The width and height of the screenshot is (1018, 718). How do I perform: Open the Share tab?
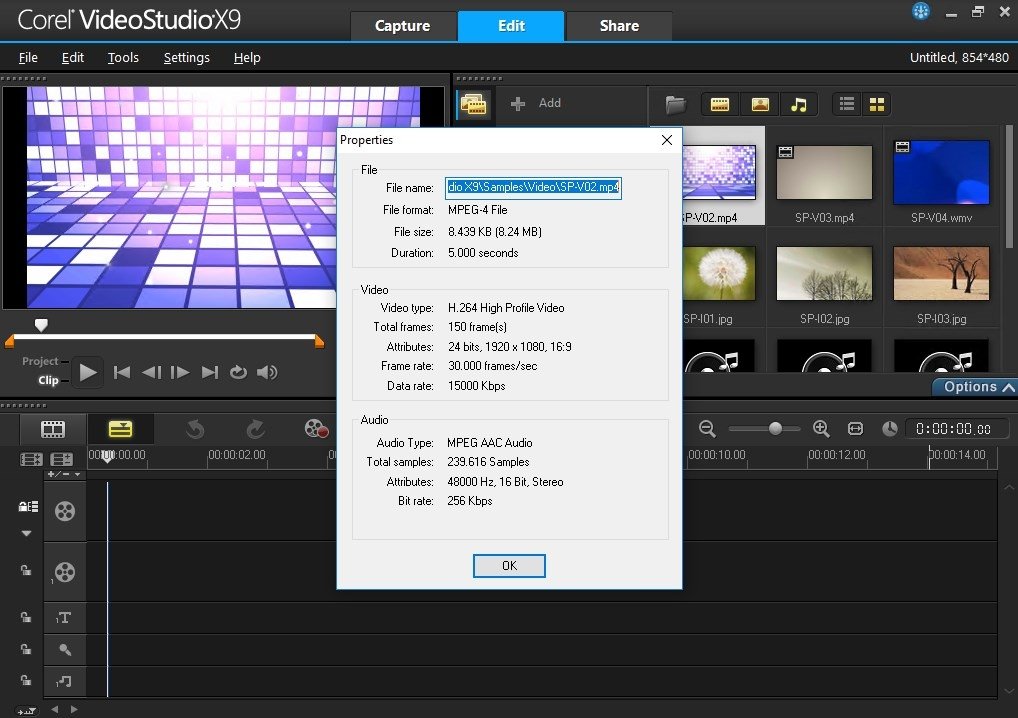(x=619, y=26)
